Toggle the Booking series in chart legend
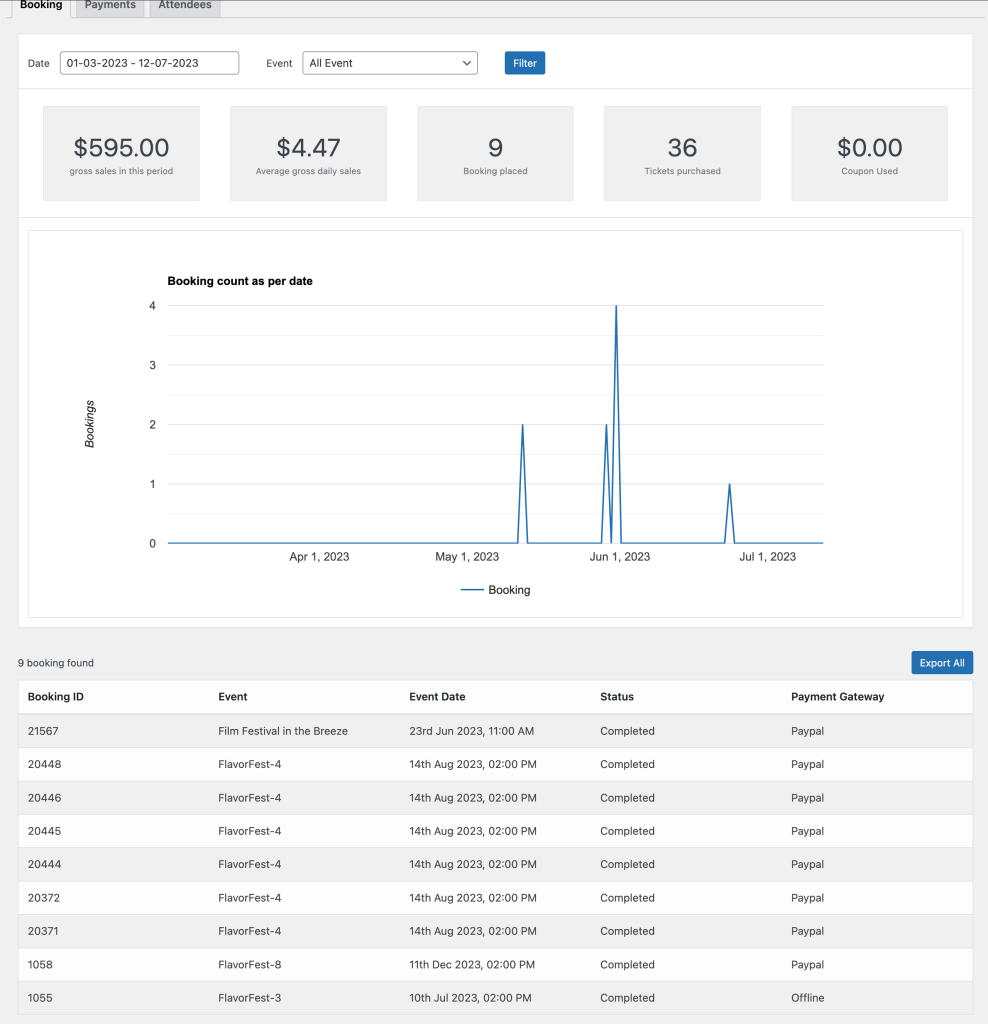Image resolution: width=988 pixels, height=1024 pixels. 496,590
